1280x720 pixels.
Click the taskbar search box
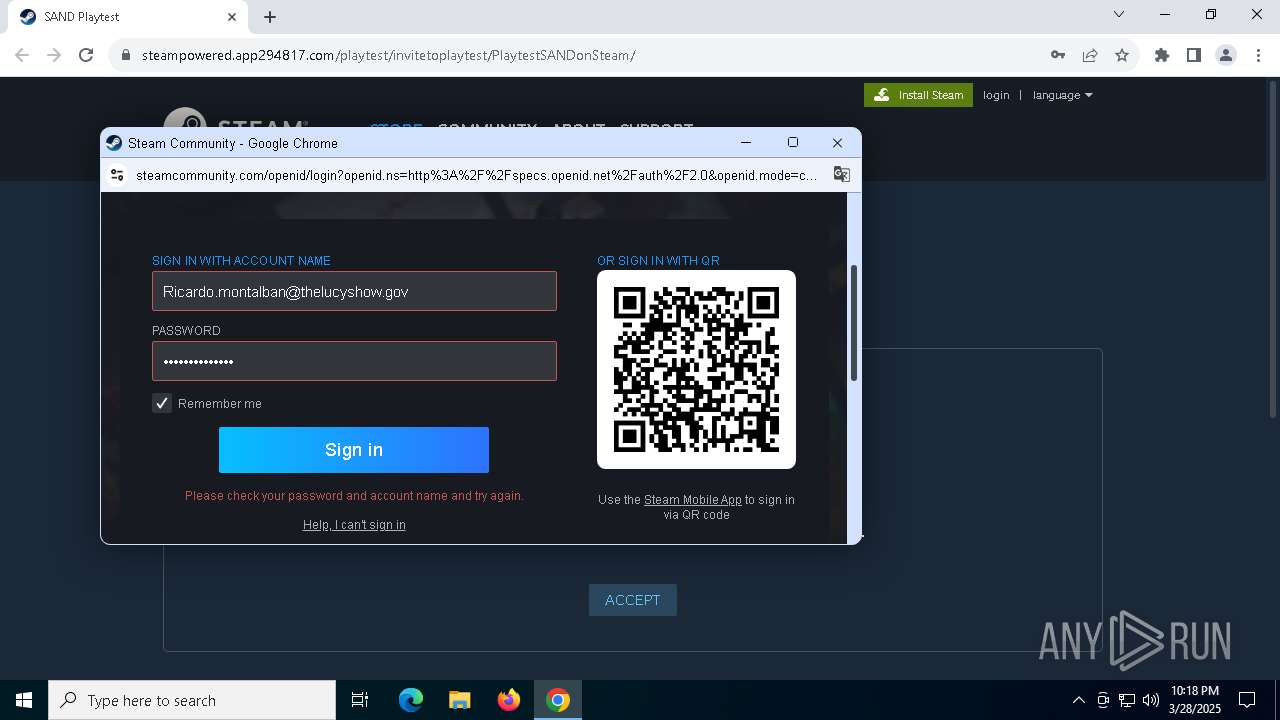[192, 700]
